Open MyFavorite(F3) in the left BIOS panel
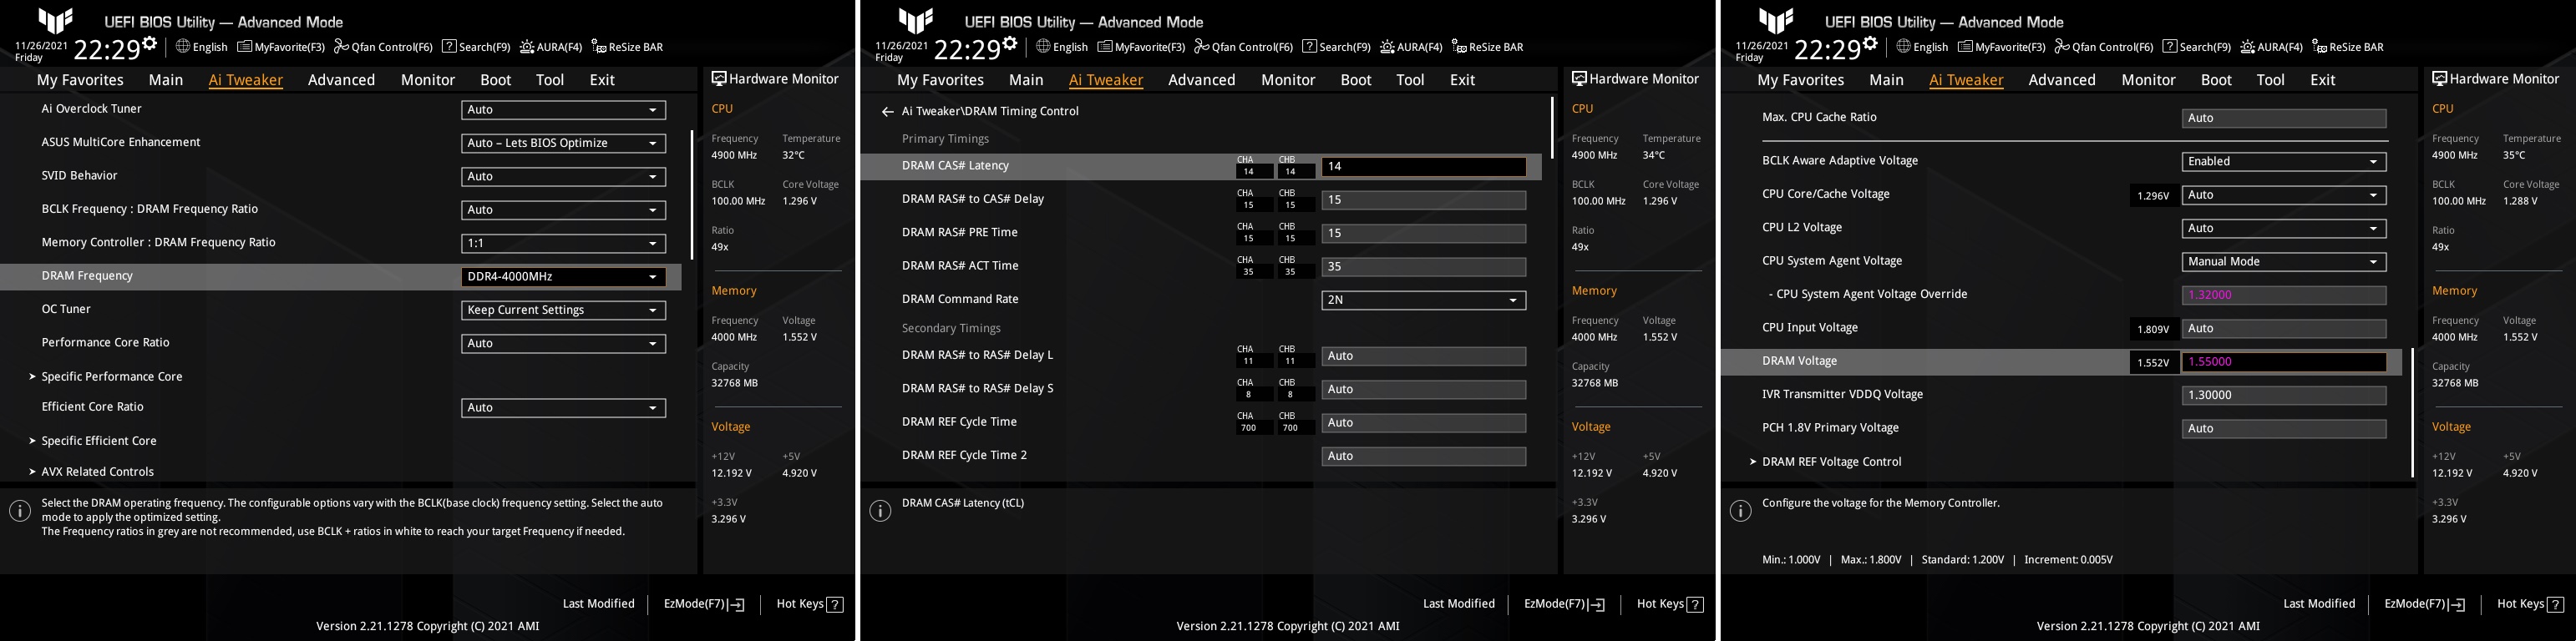2576x641 pixels. [x=281, y=47]
